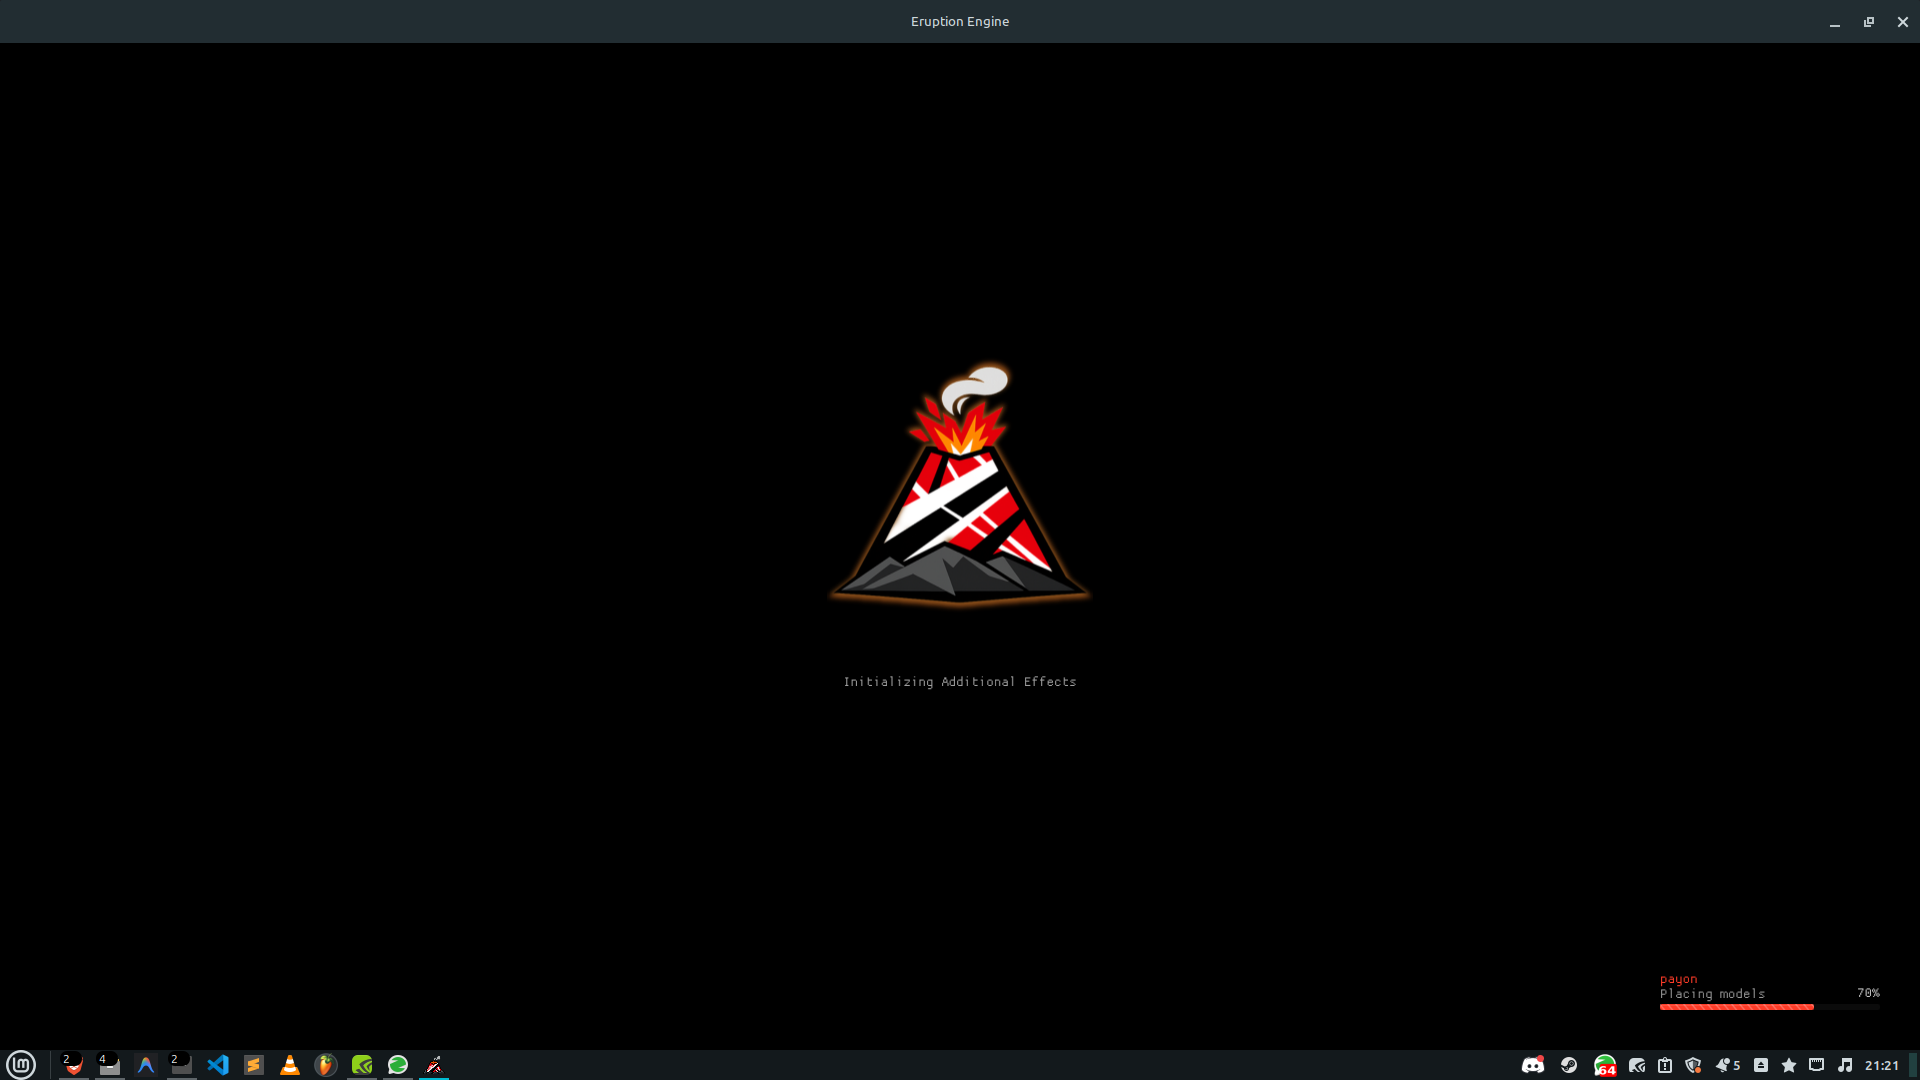Open wired network connection tray icon
Viewport: 1920px width, 1080px height.
coord(1817,1065)
